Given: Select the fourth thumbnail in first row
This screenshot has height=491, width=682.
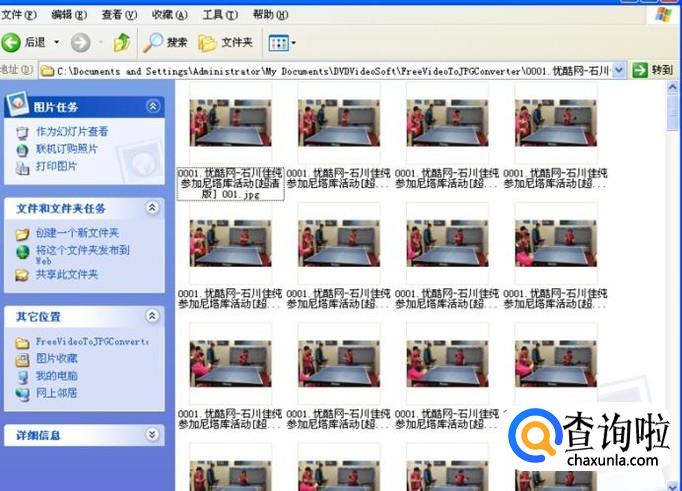Looking at the screenshot, I should pyautogui.click(x=556, y=123).
